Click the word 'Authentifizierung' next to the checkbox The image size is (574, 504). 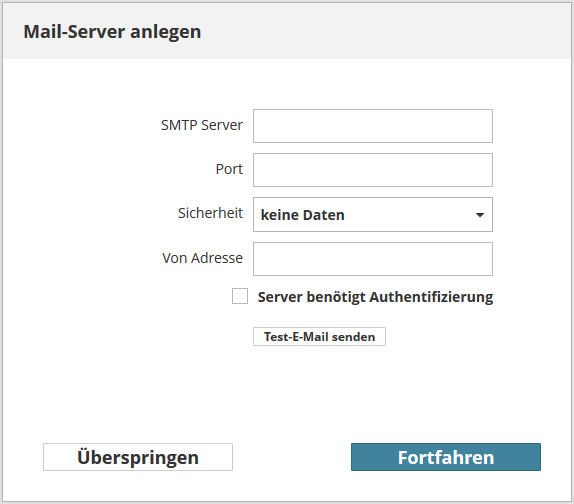coord(431,297)
